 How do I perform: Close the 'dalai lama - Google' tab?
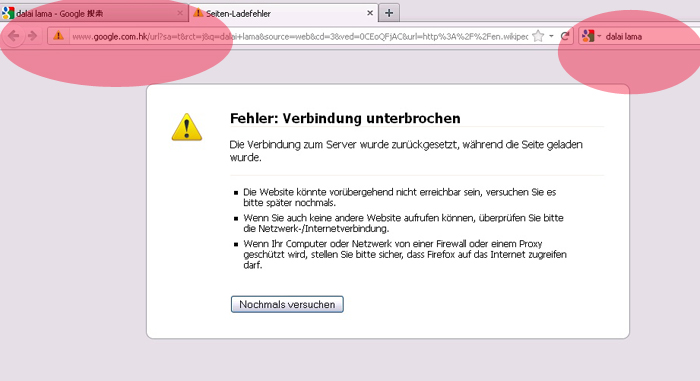[x=180, y=13]
